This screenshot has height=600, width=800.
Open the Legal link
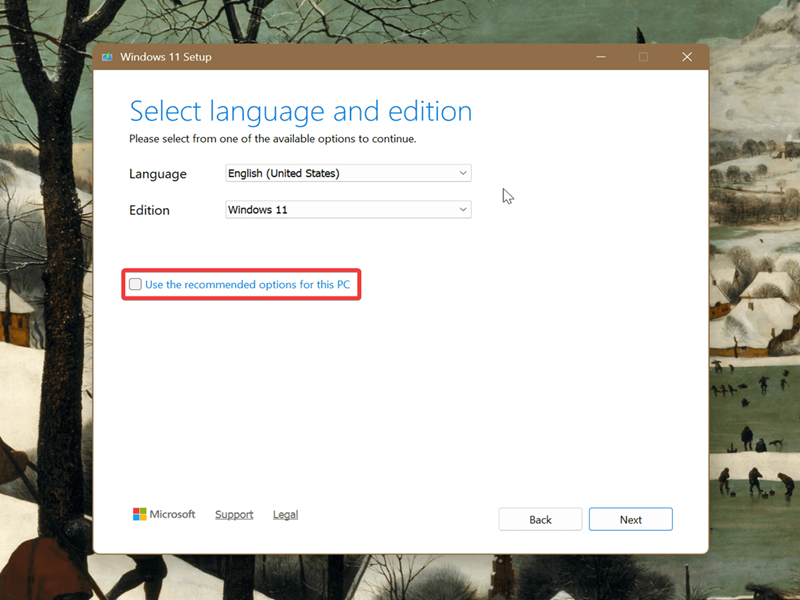[285, 514]
